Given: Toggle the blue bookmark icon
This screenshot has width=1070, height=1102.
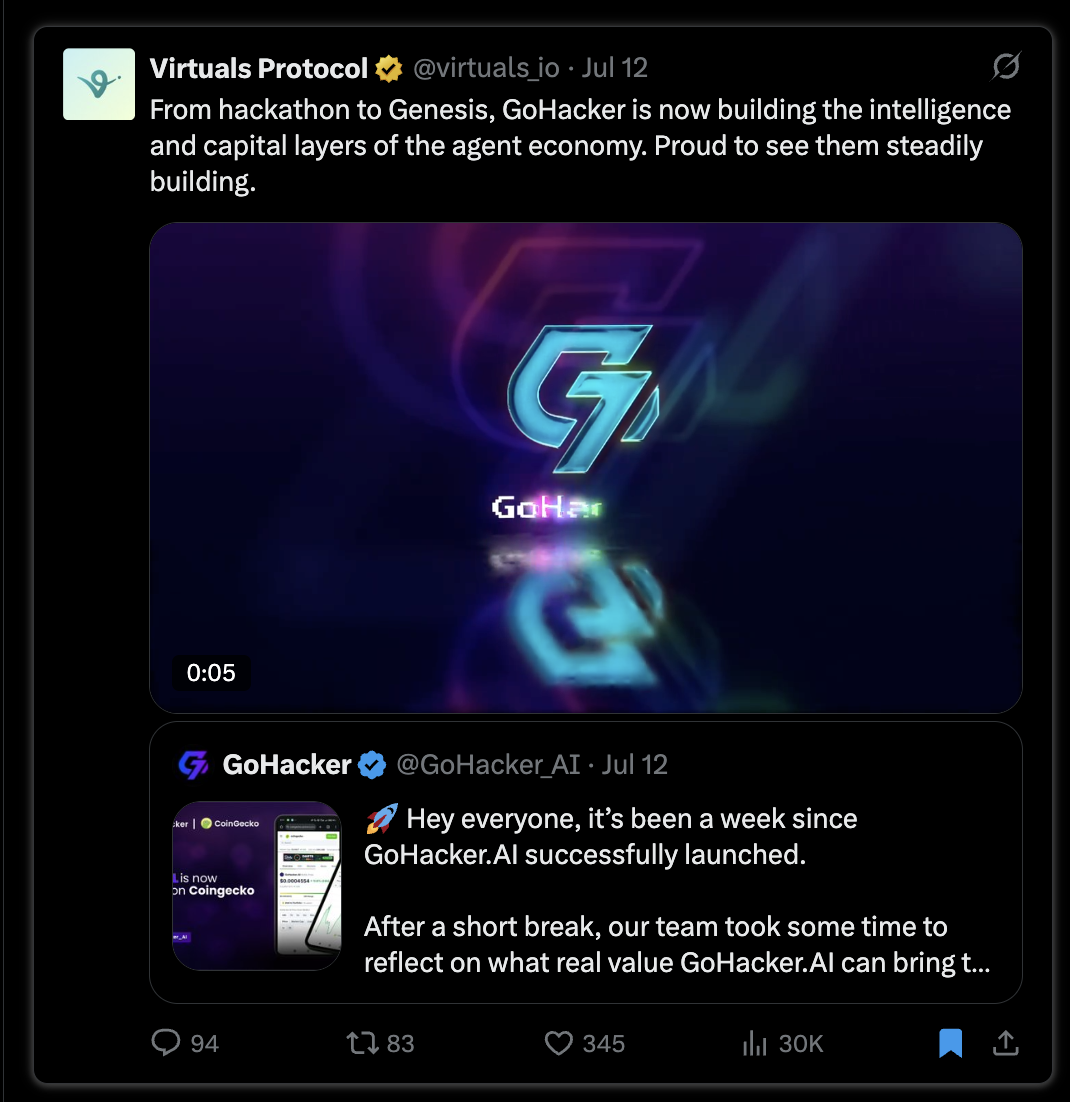Looking at the screenshot, I should tap(950, 1043).
